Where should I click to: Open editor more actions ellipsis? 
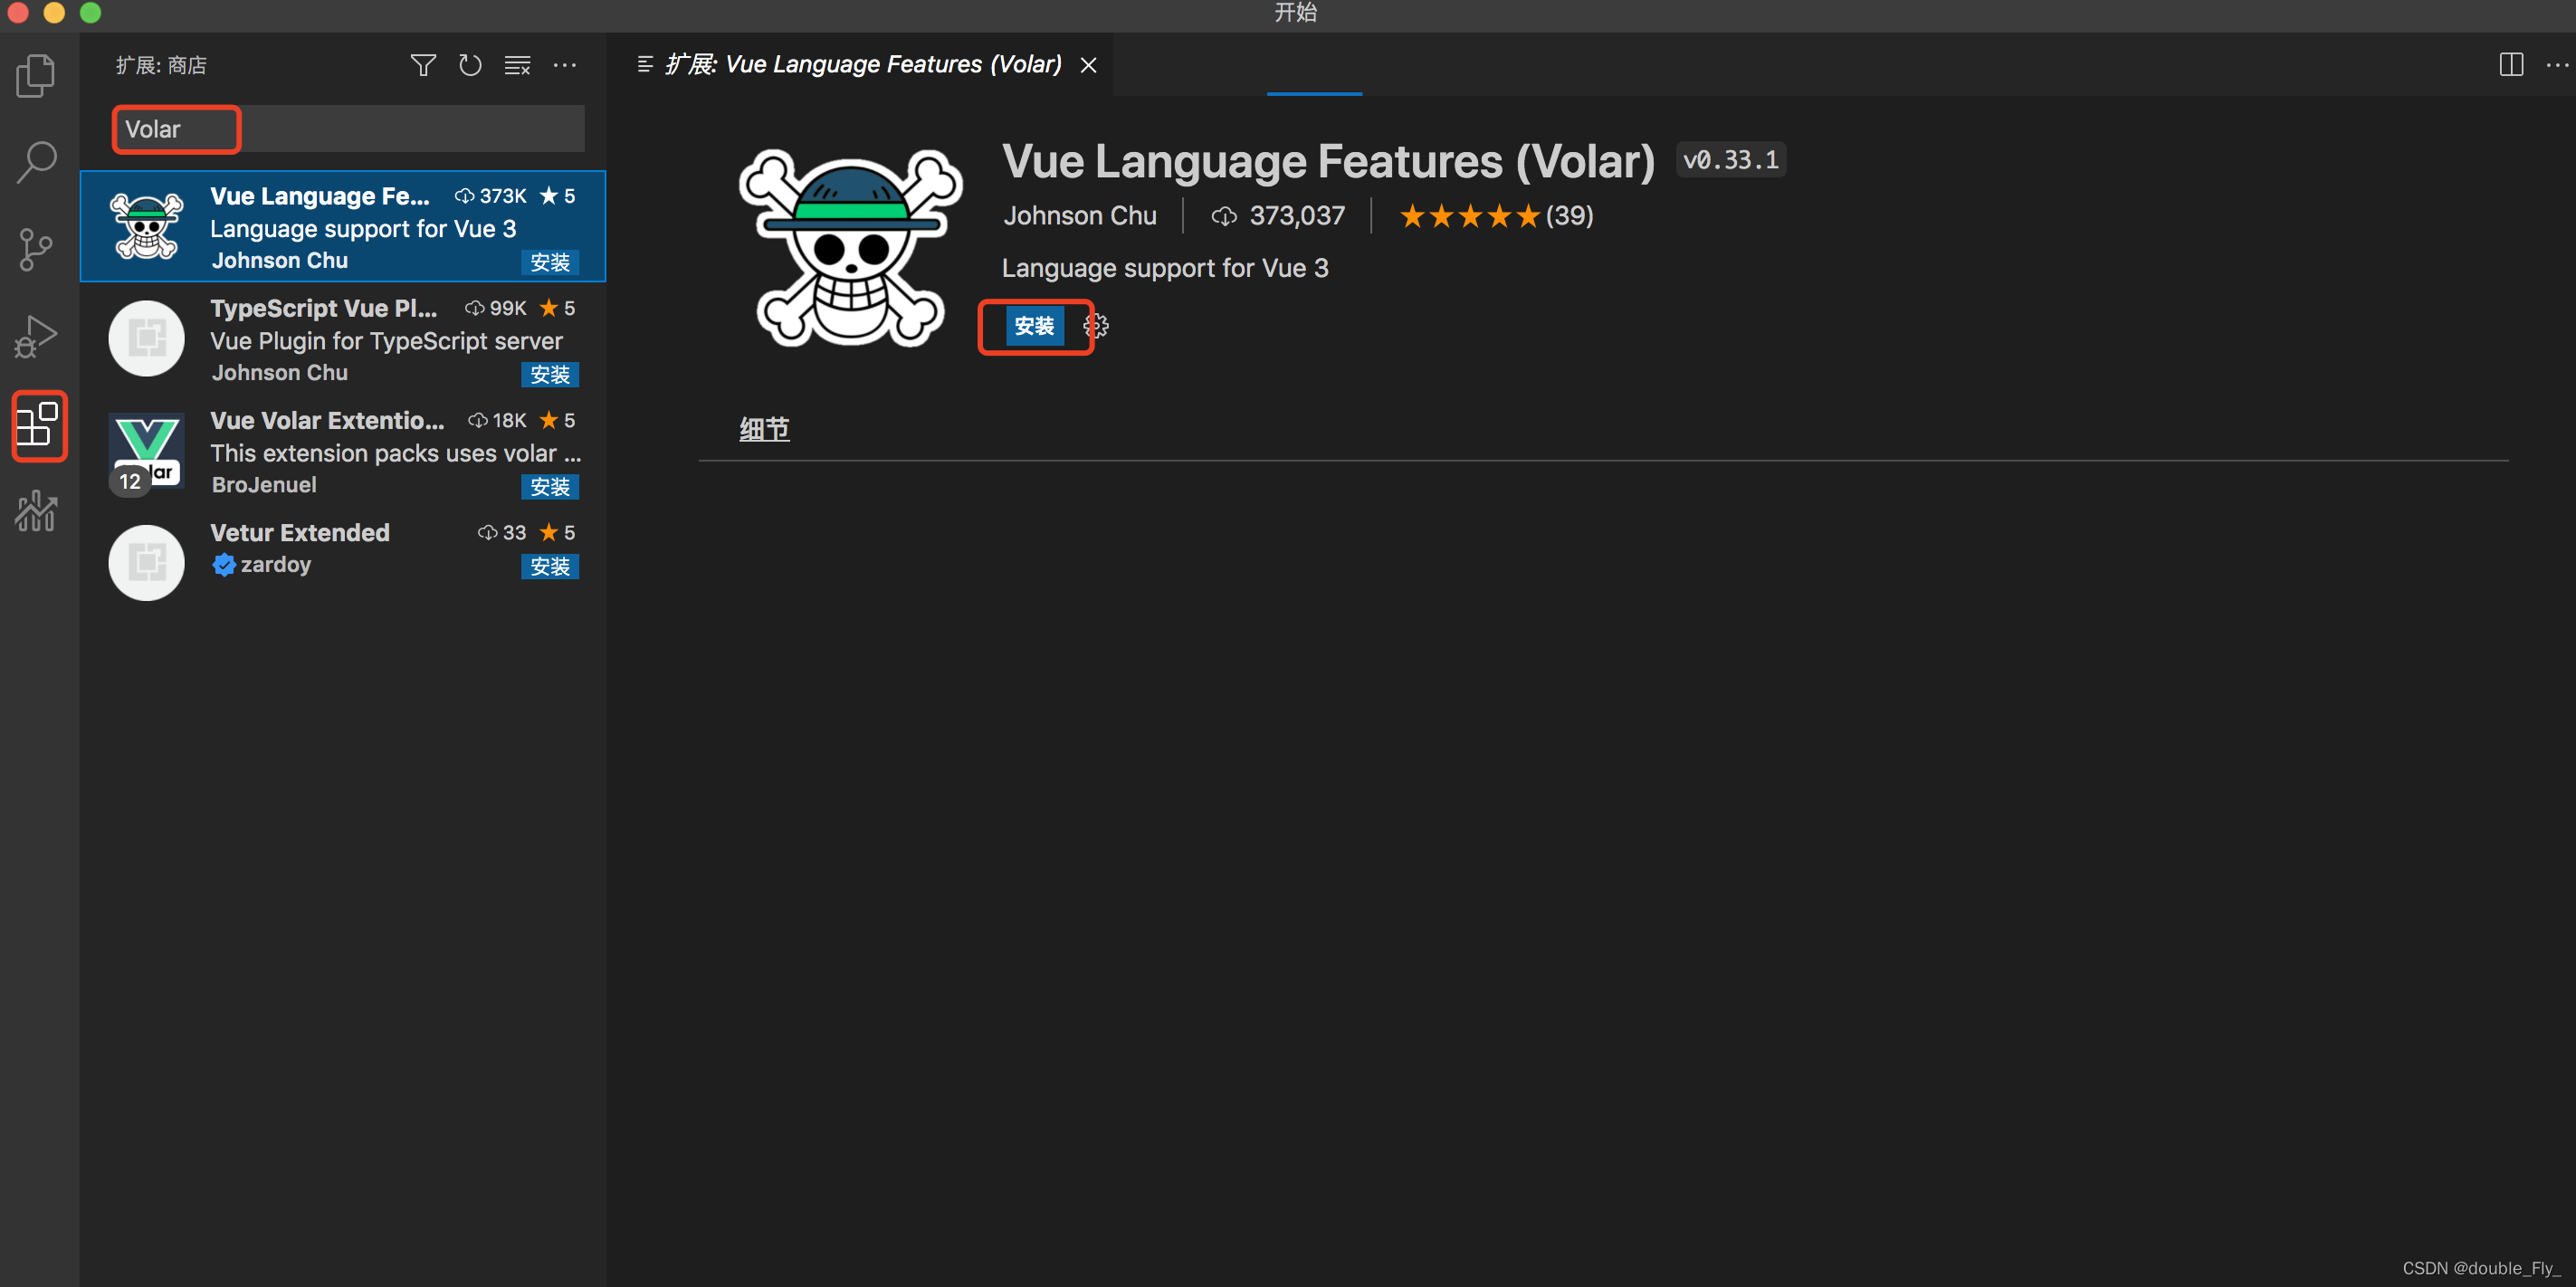pos(2557,65)
